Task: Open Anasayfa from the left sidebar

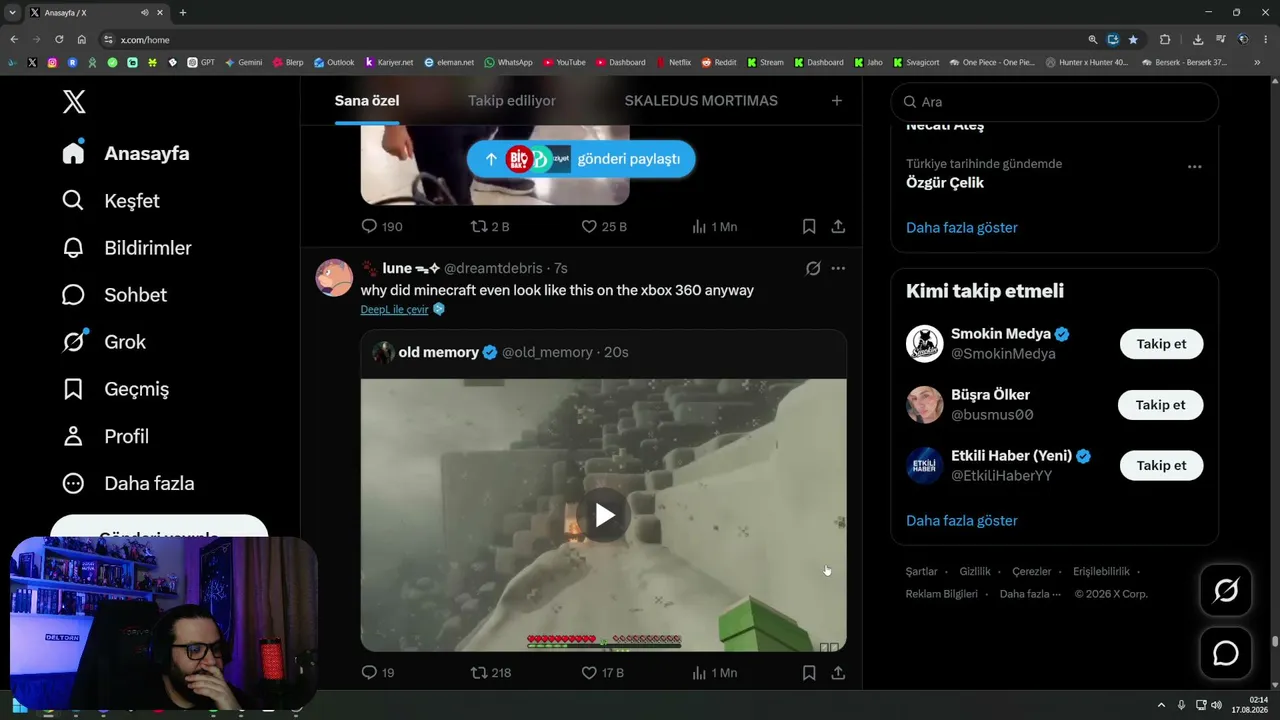Action: pyautogui.click(x=126, y=153)
